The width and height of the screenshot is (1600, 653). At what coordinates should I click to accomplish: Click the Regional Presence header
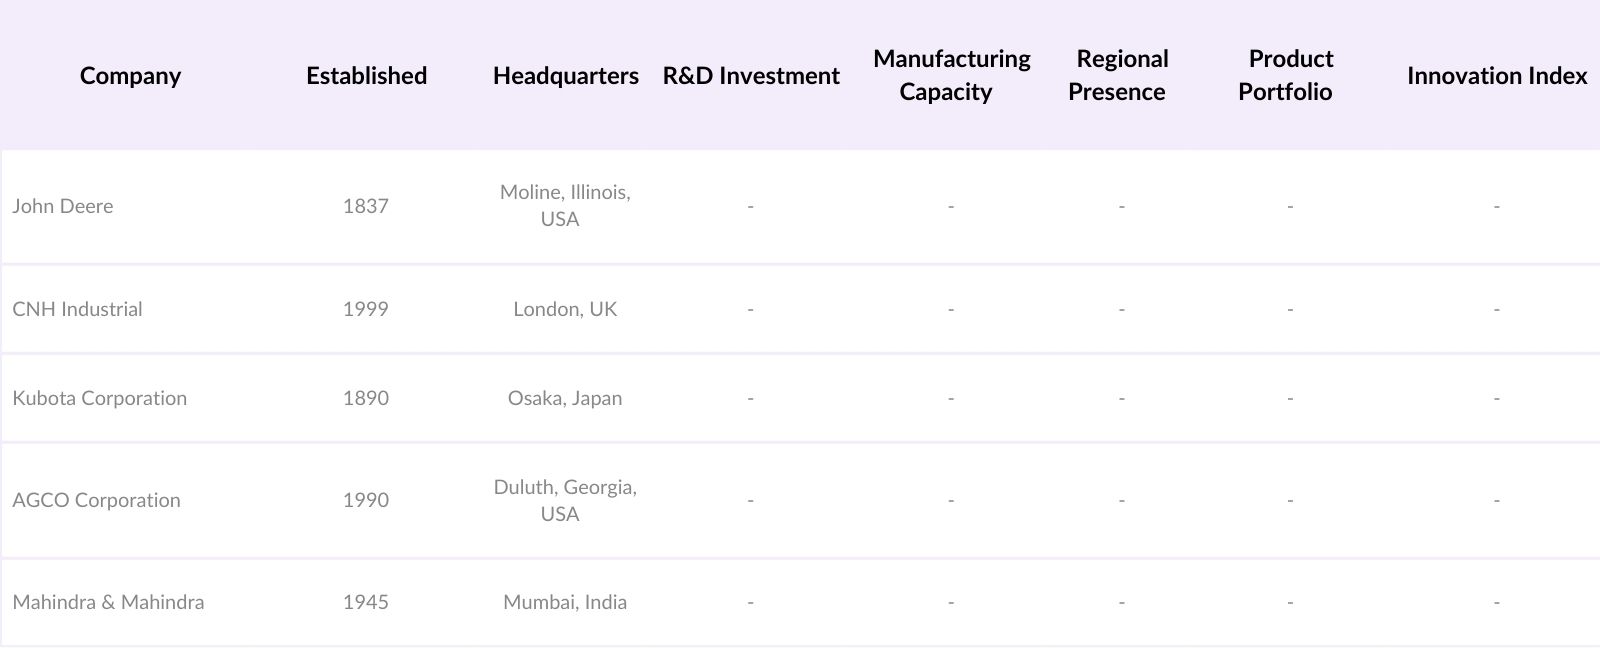click(x=1121, y=75)
